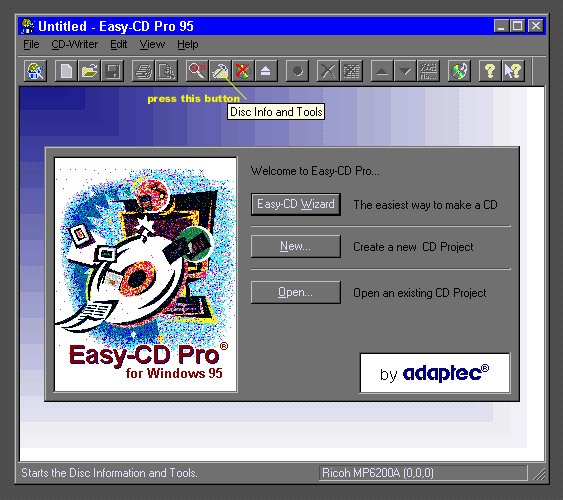Click the Save floppy disk icon
563x500 pixels.
(x=112, y=71)
